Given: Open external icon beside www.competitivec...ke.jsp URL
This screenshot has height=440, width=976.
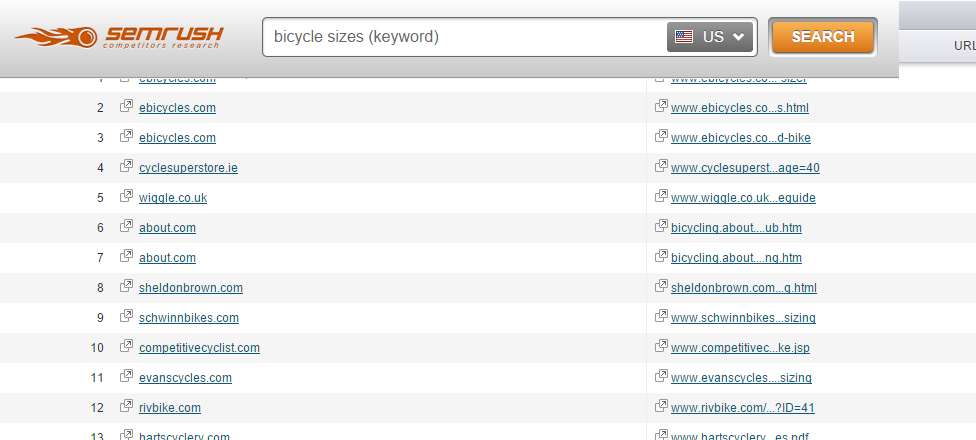Looking at the screenshot, I should (661, 345).
